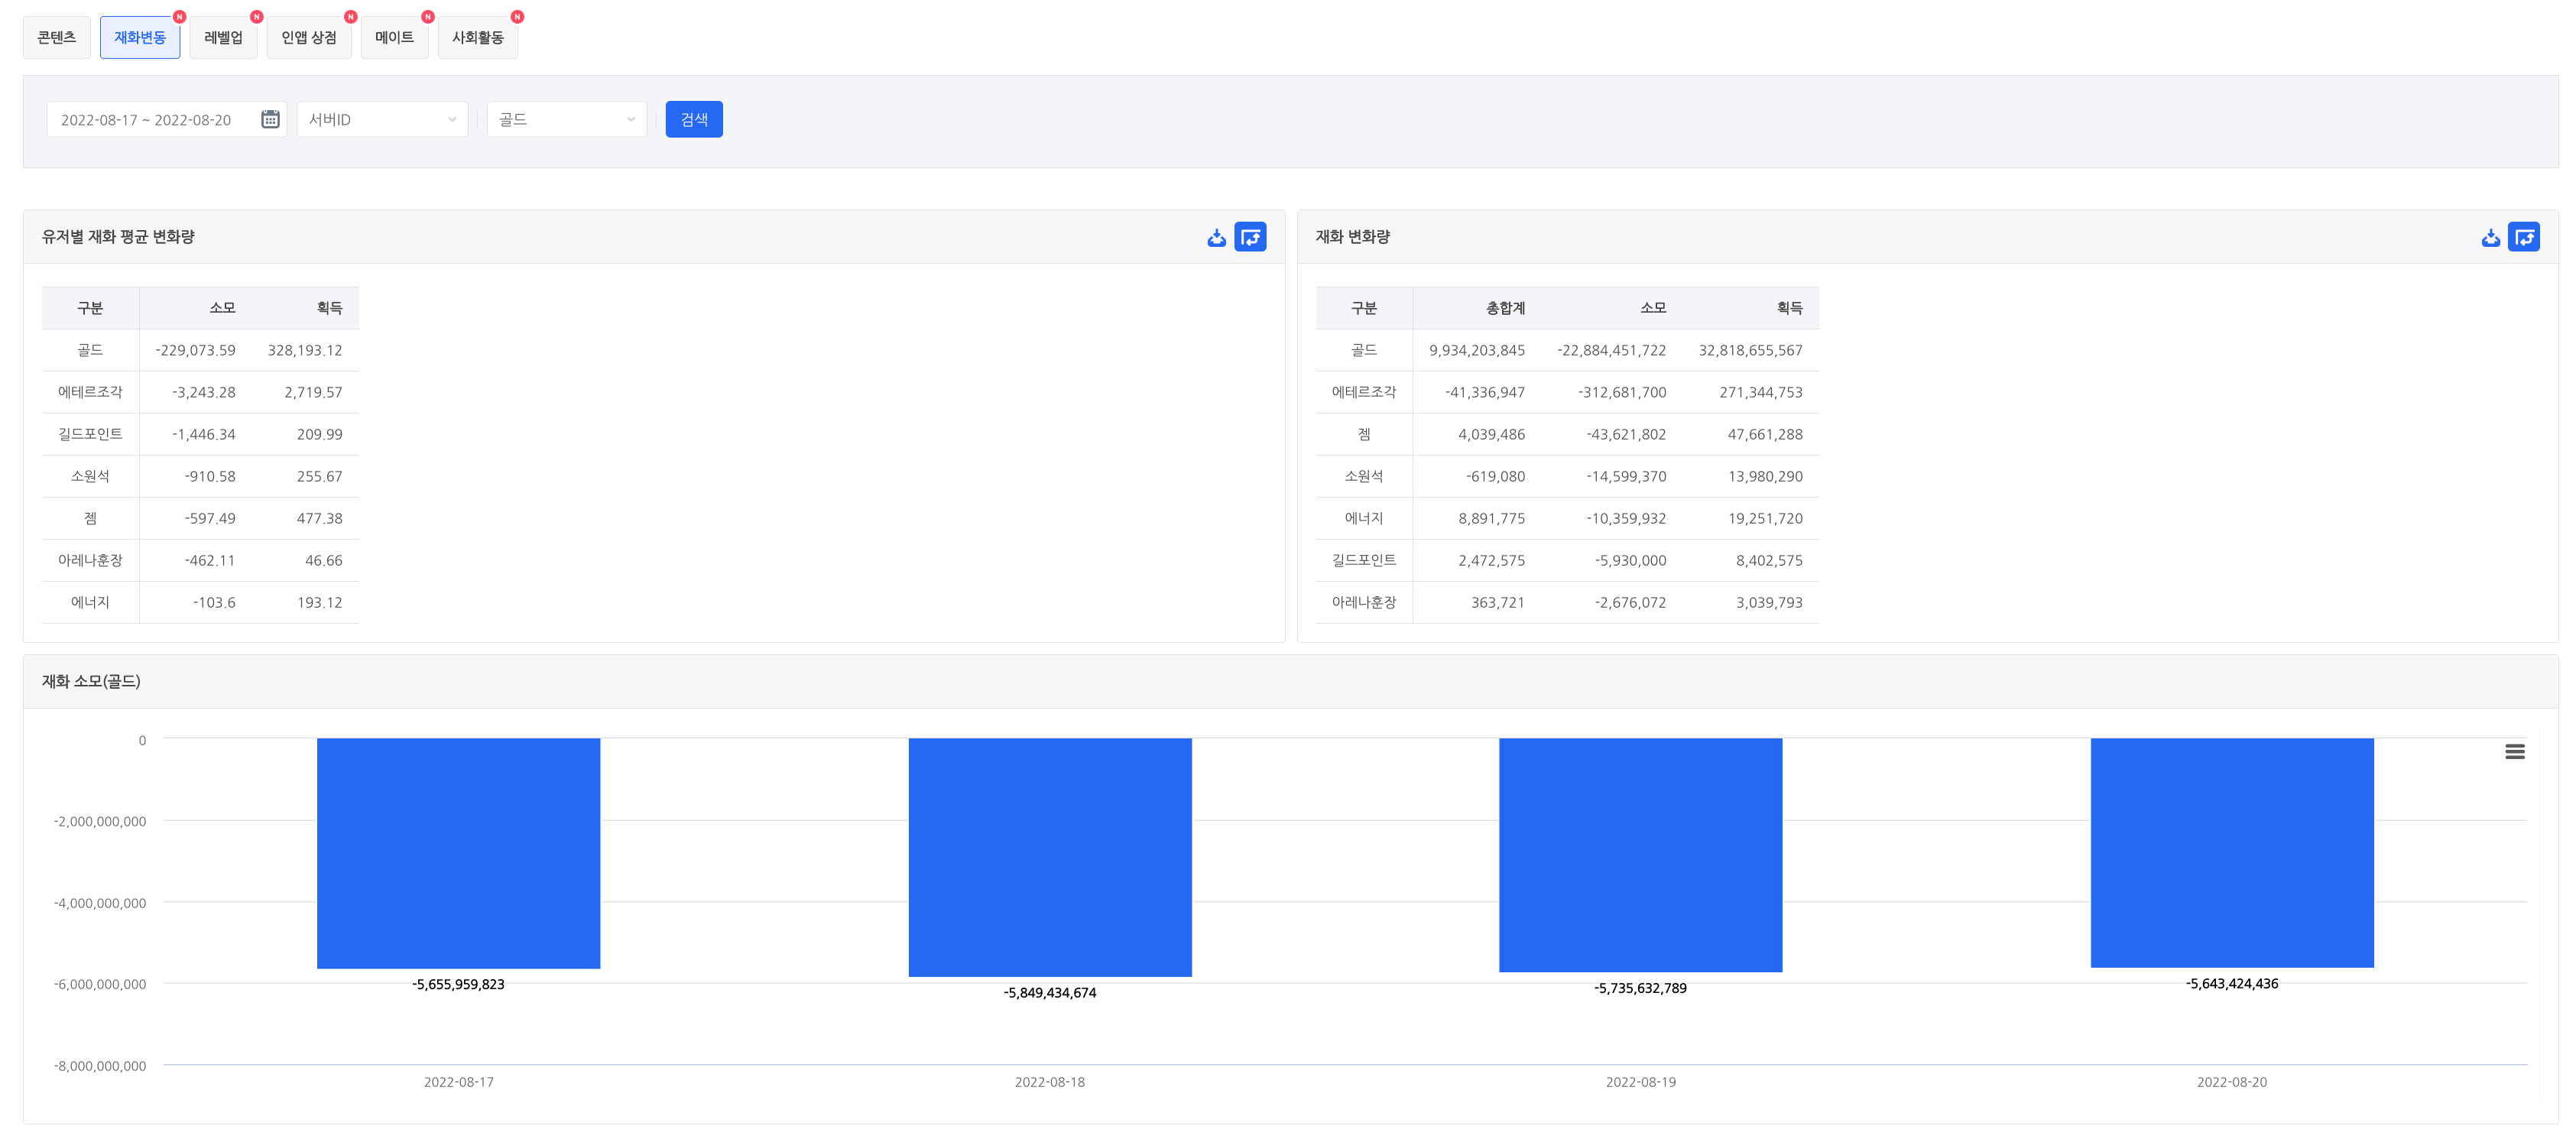Click the date range 2022-08-17 ~ 2022-08-20 field

[166, 119]
